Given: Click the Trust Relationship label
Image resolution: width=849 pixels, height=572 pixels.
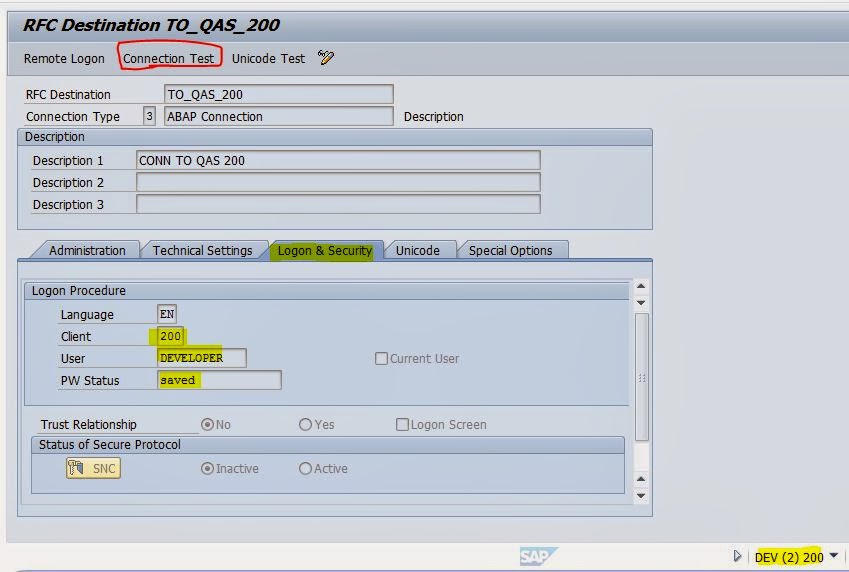Looking at the screenshot, I should click(89, 424).
